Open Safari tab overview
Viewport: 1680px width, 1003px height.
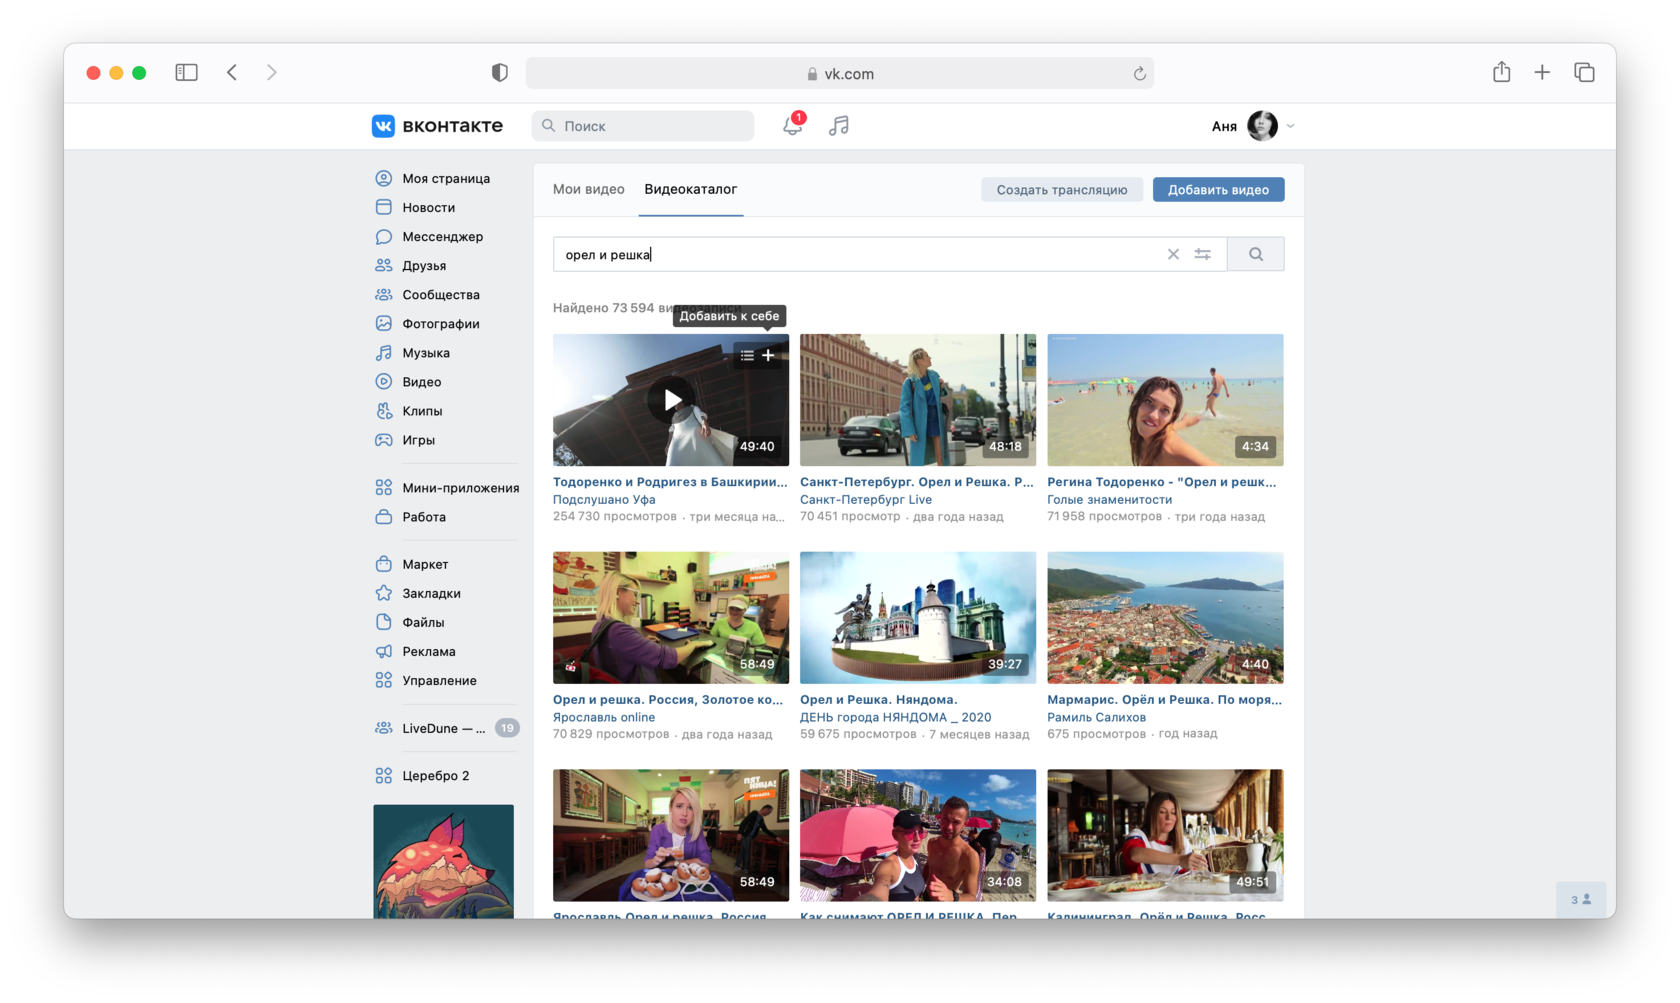[1584, 72]
